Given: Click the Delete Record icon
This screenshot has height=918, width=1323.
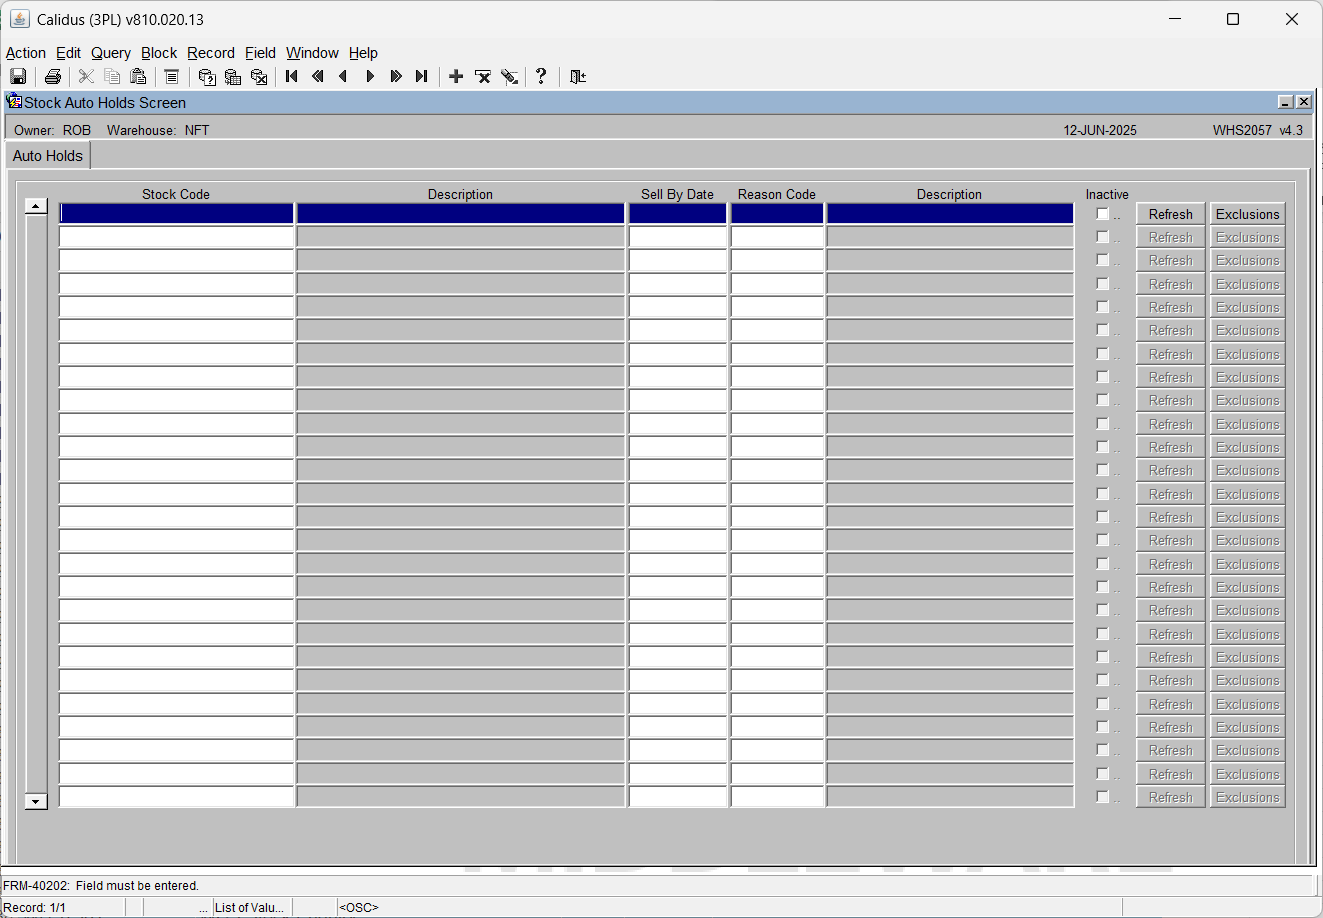Looking at the screenshot, I should coord(483,76).
